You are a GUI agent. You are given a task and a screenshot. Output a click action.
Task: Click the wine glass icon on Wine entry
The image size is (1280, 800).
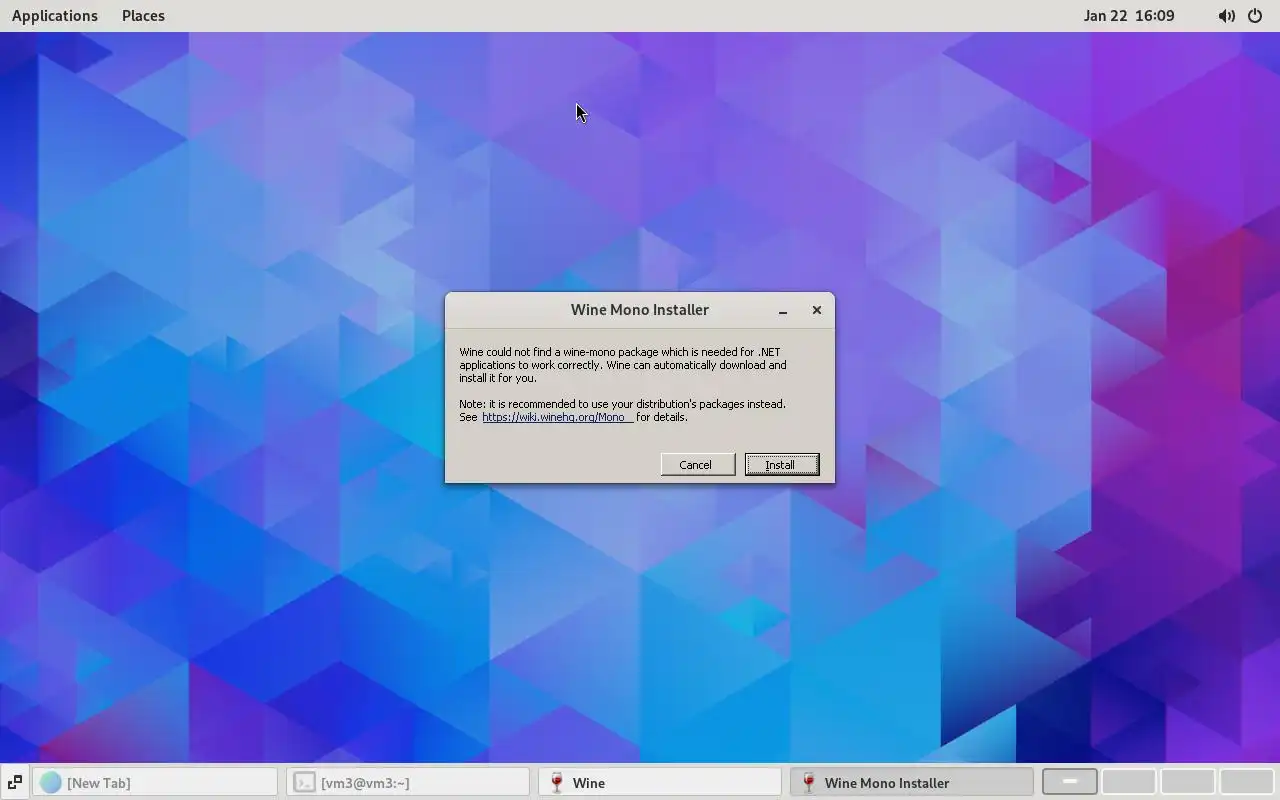tap(557, 782)
